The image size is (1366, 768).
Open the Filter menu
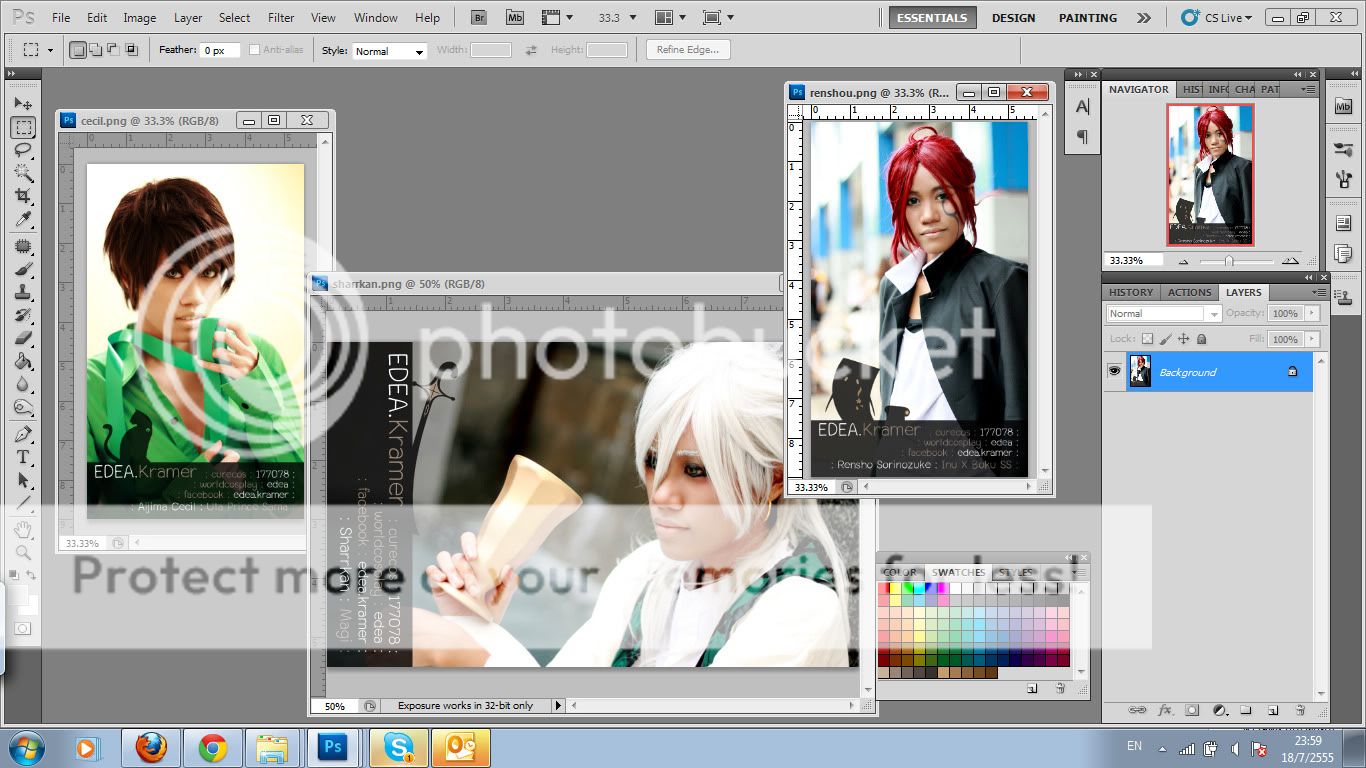pos(281,18)
